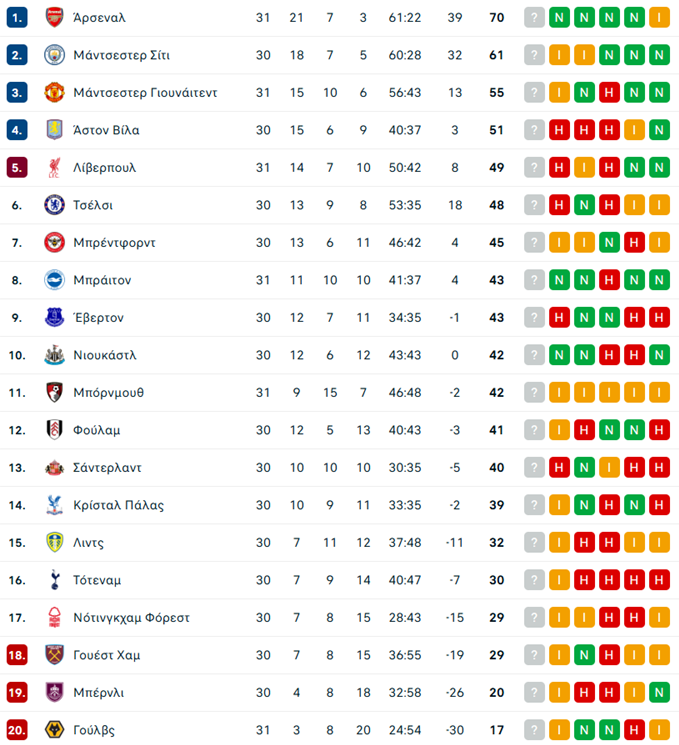Click the Chelsea club badge

(54, 205)
